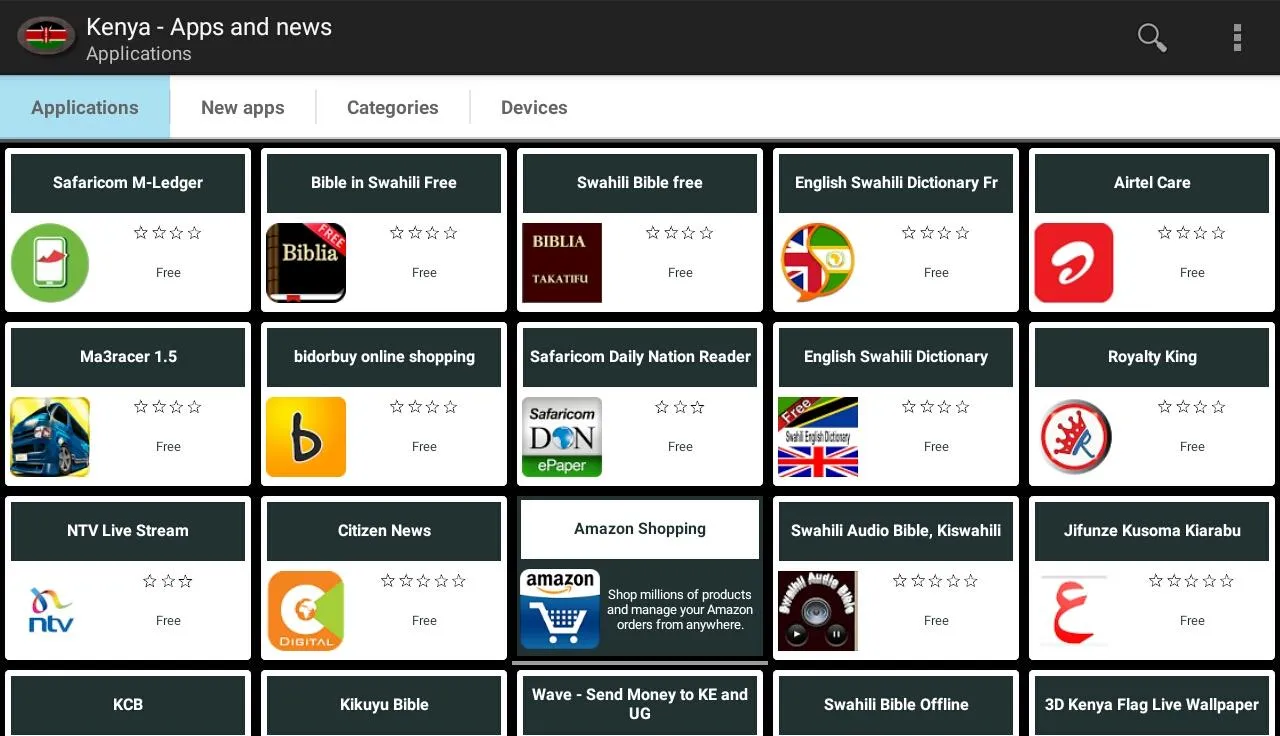This screenshot has height=736, width=1280.
Task: Select the NTV Live Stream title
Action: point(128,530)
